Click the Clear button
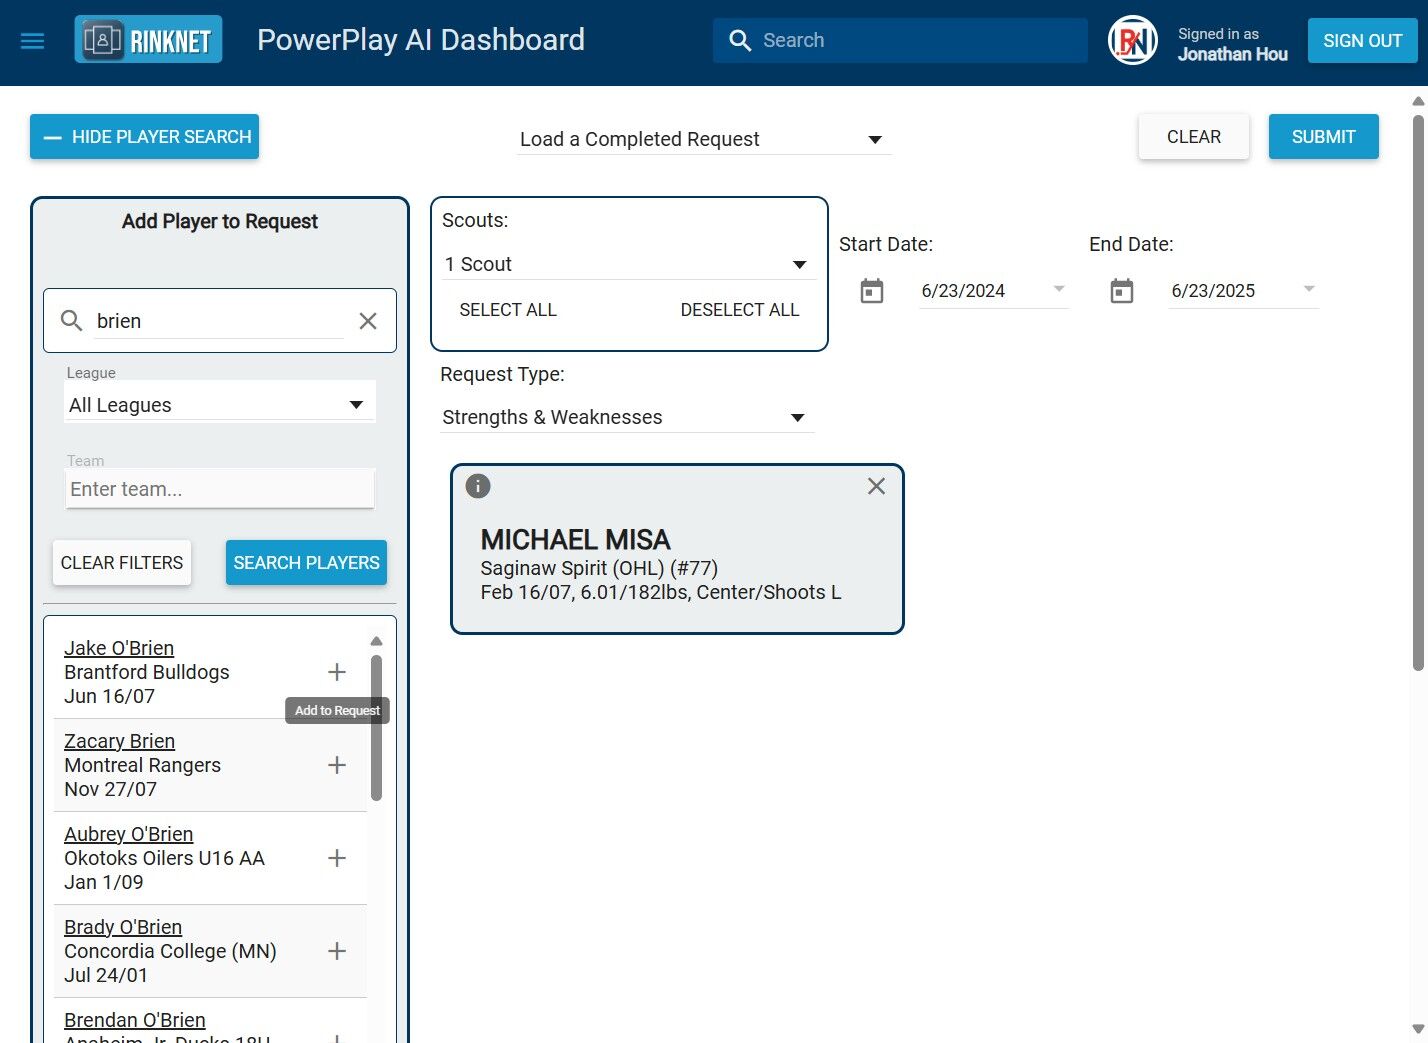Viewport: 1428px width, 1043px height. click(1194, 137)
